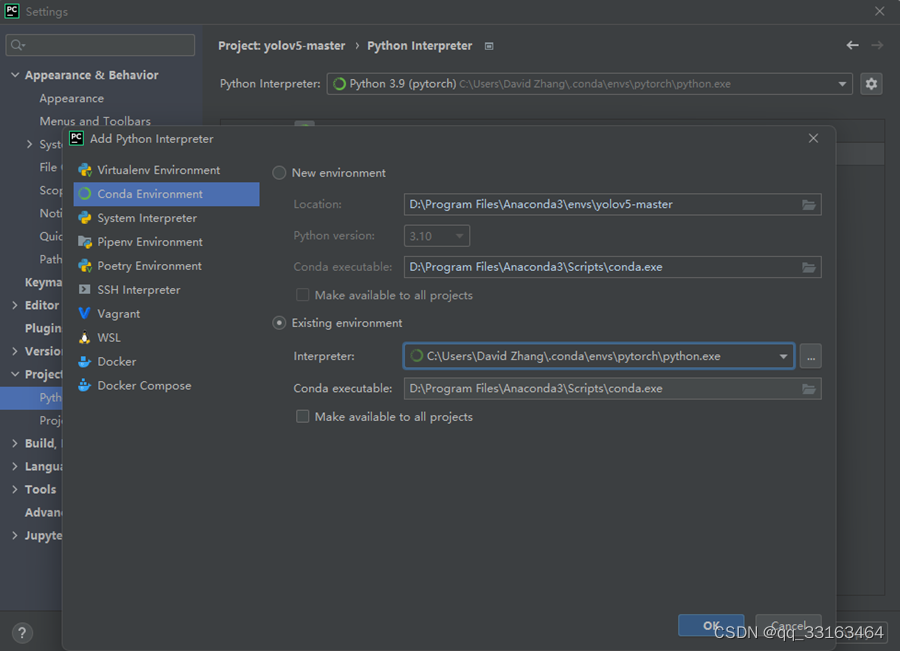Open help with the question mark button
Viewport: 900px width, 651px height.
pos(22,633)
